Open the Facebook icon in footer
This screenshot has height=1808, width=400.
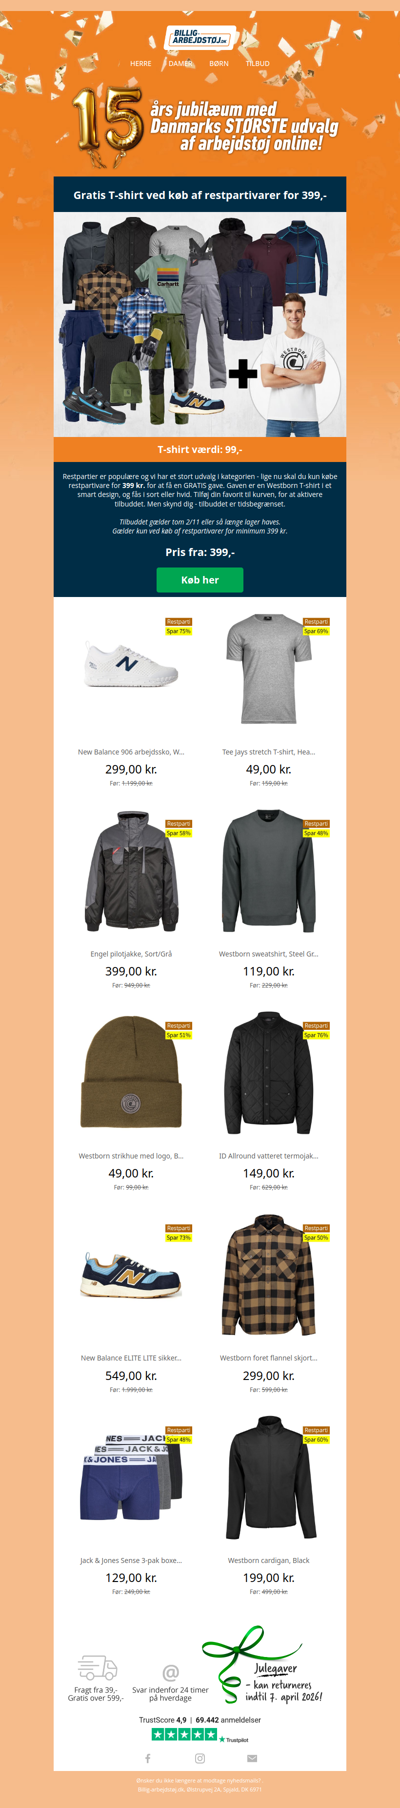pyautogui.click(x=148, y=1758)
